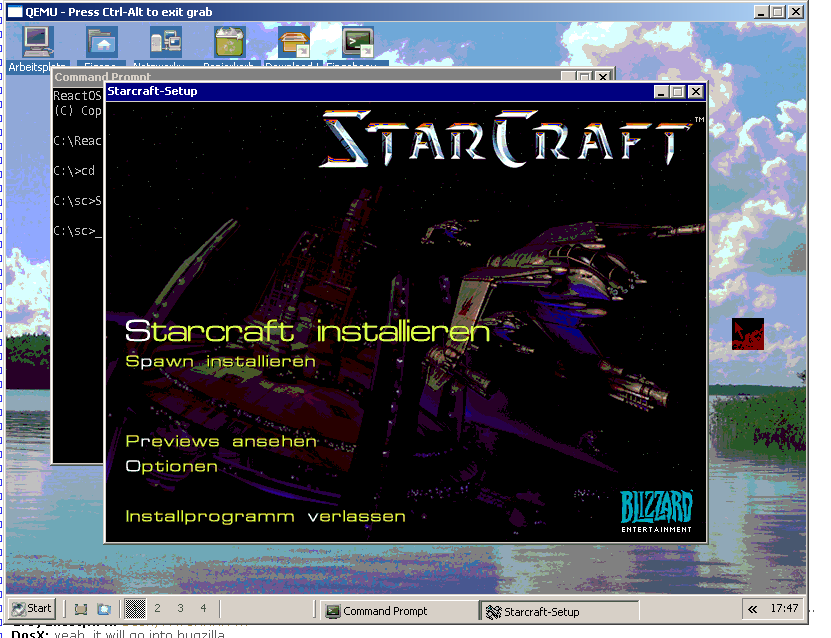Switch to virtual desktop 3
Viewport: 831px width, 638px height.
[x=181, y=608]
